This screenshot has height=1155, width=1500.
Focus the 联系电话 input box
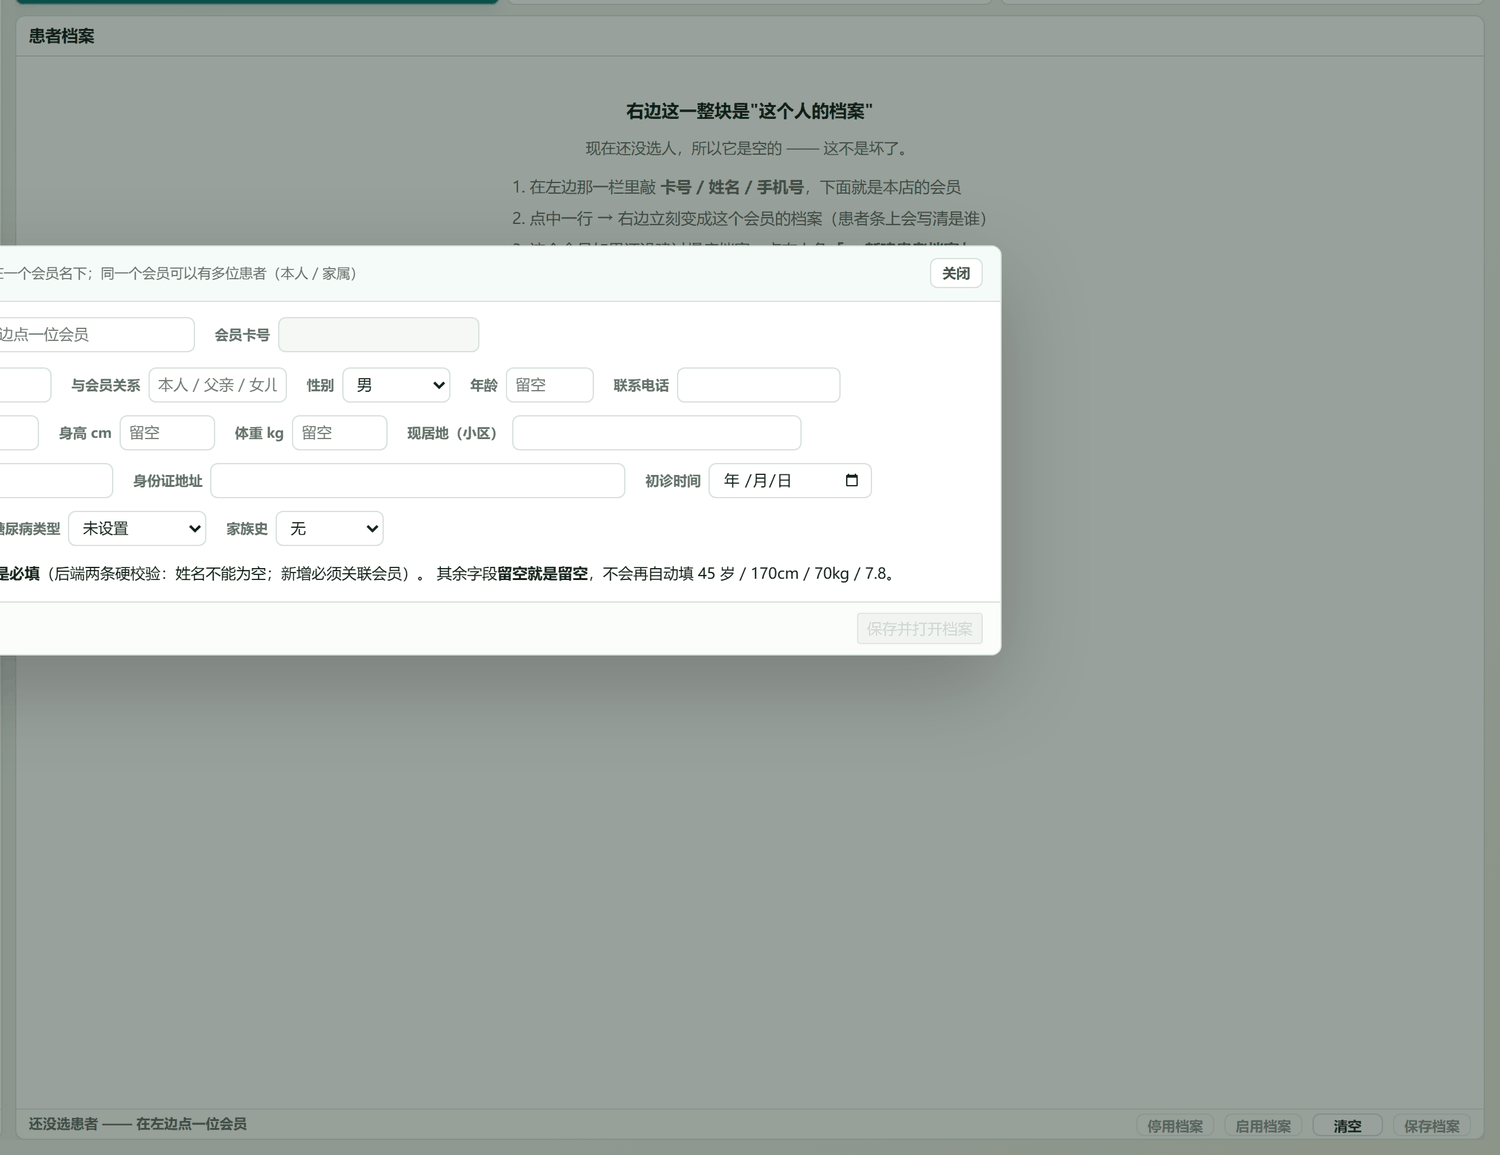point(759,385)
